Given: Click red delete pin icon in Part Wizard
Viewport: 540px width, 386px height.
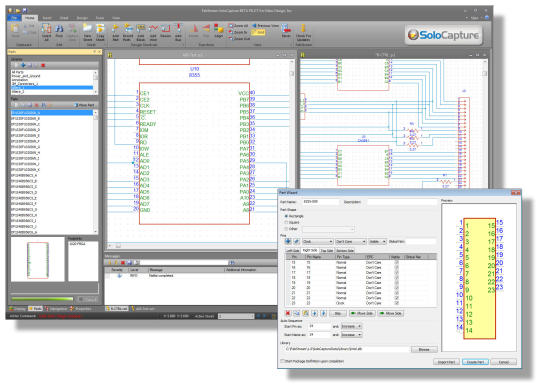Looking at the screenshot, I should 288,313.
